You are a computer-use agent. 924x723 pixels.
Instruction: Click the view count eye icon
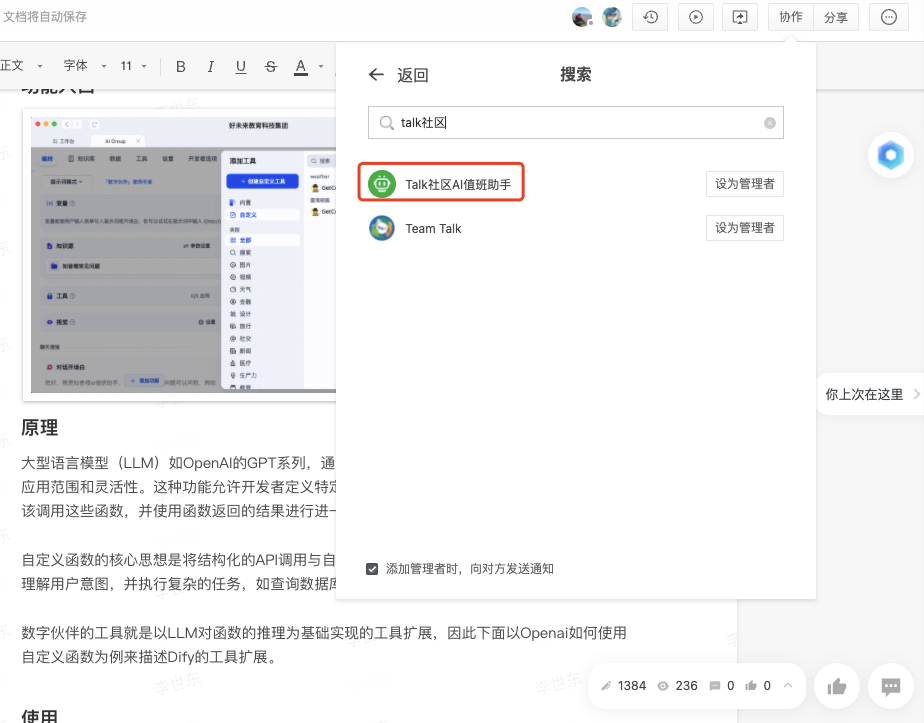[663, 686]
